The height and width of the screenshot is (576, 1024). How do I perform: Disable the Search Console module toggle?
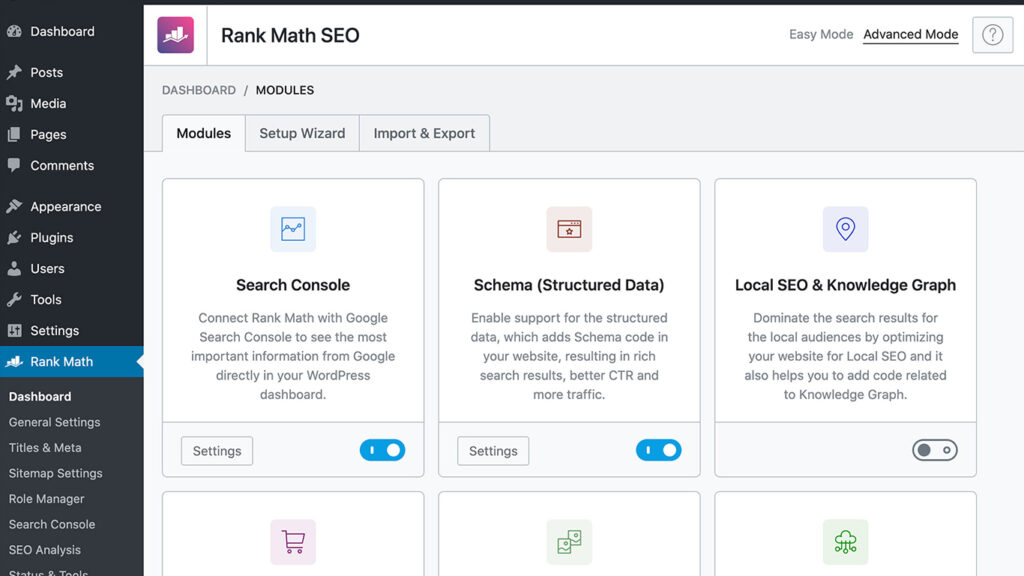(382, 450)
